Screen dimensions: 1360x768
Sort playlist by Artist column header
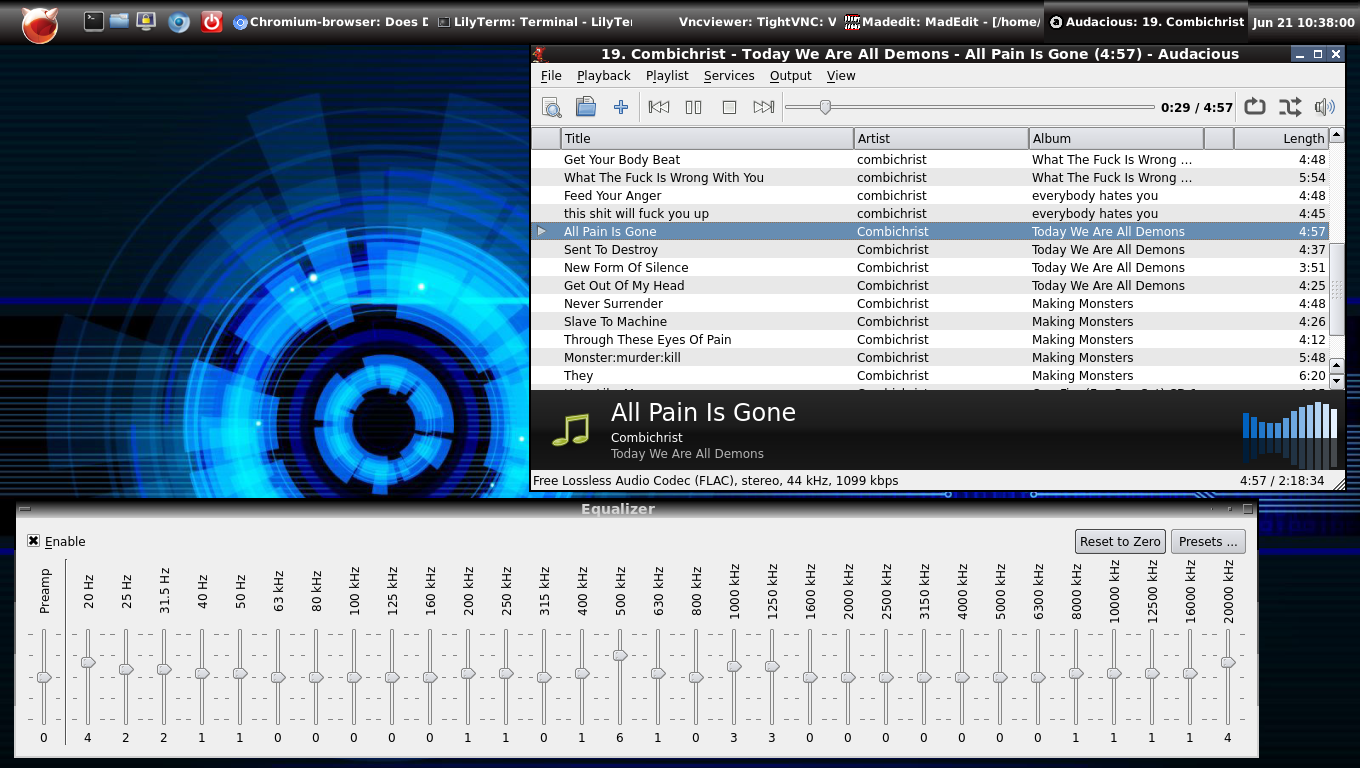(x=941, y=139)
